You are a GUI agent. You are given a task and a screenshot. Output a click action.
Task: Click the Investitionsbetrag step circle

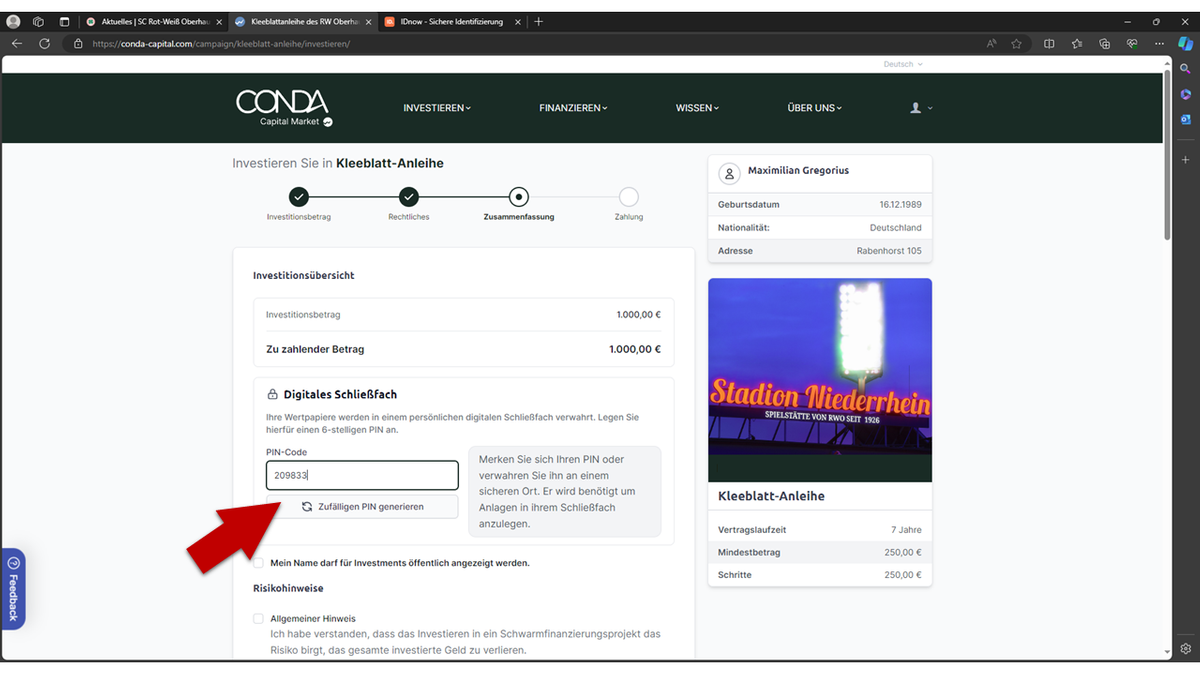click(298, 197)
